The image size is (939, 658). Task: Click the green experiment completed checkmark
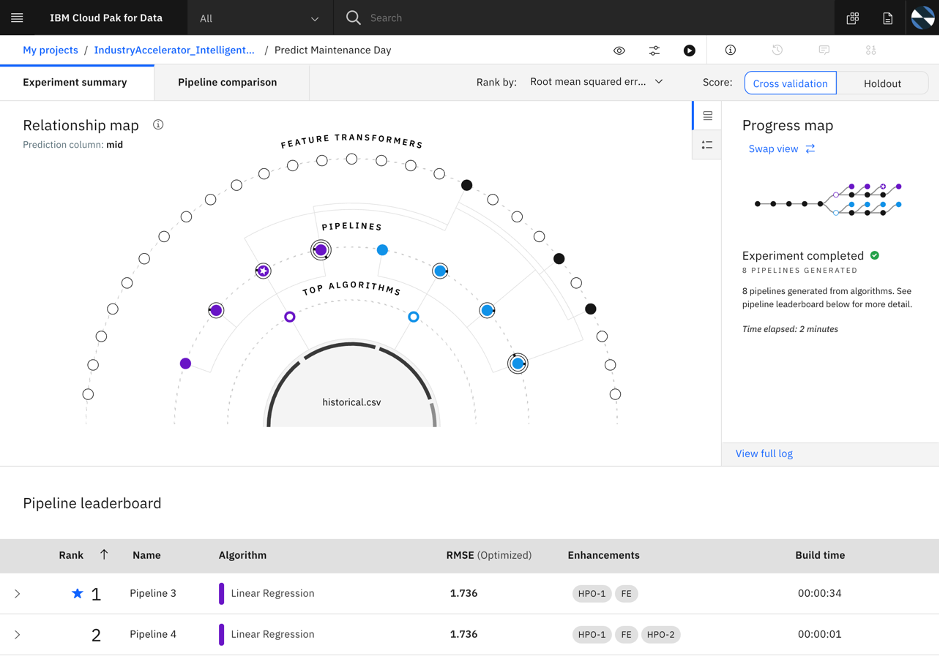(874, 256)
